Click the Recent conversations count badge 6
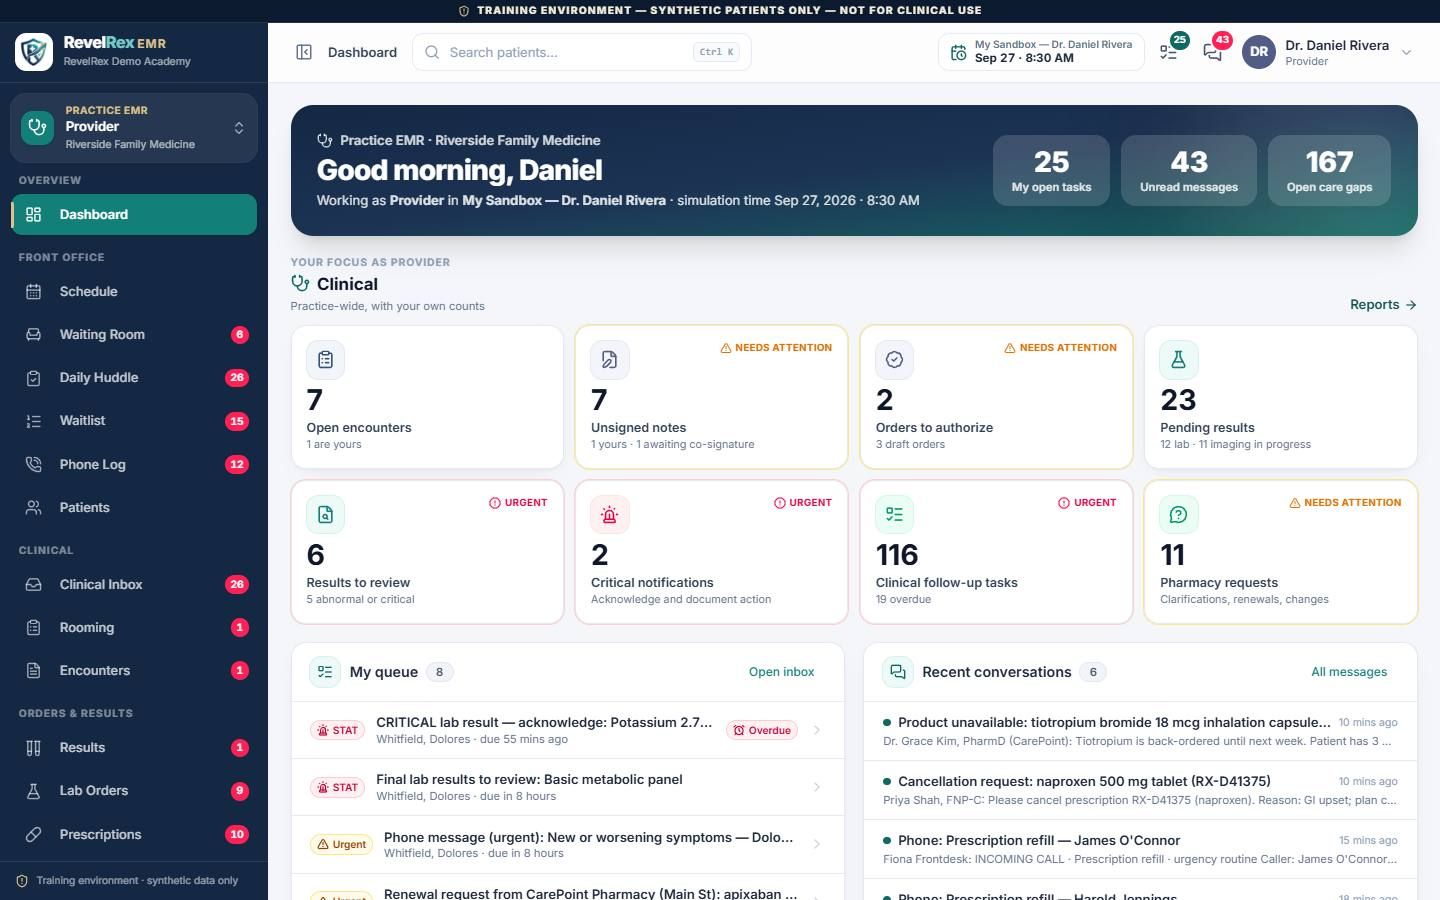The image size is (1440, 900). tap(1093, 672)
